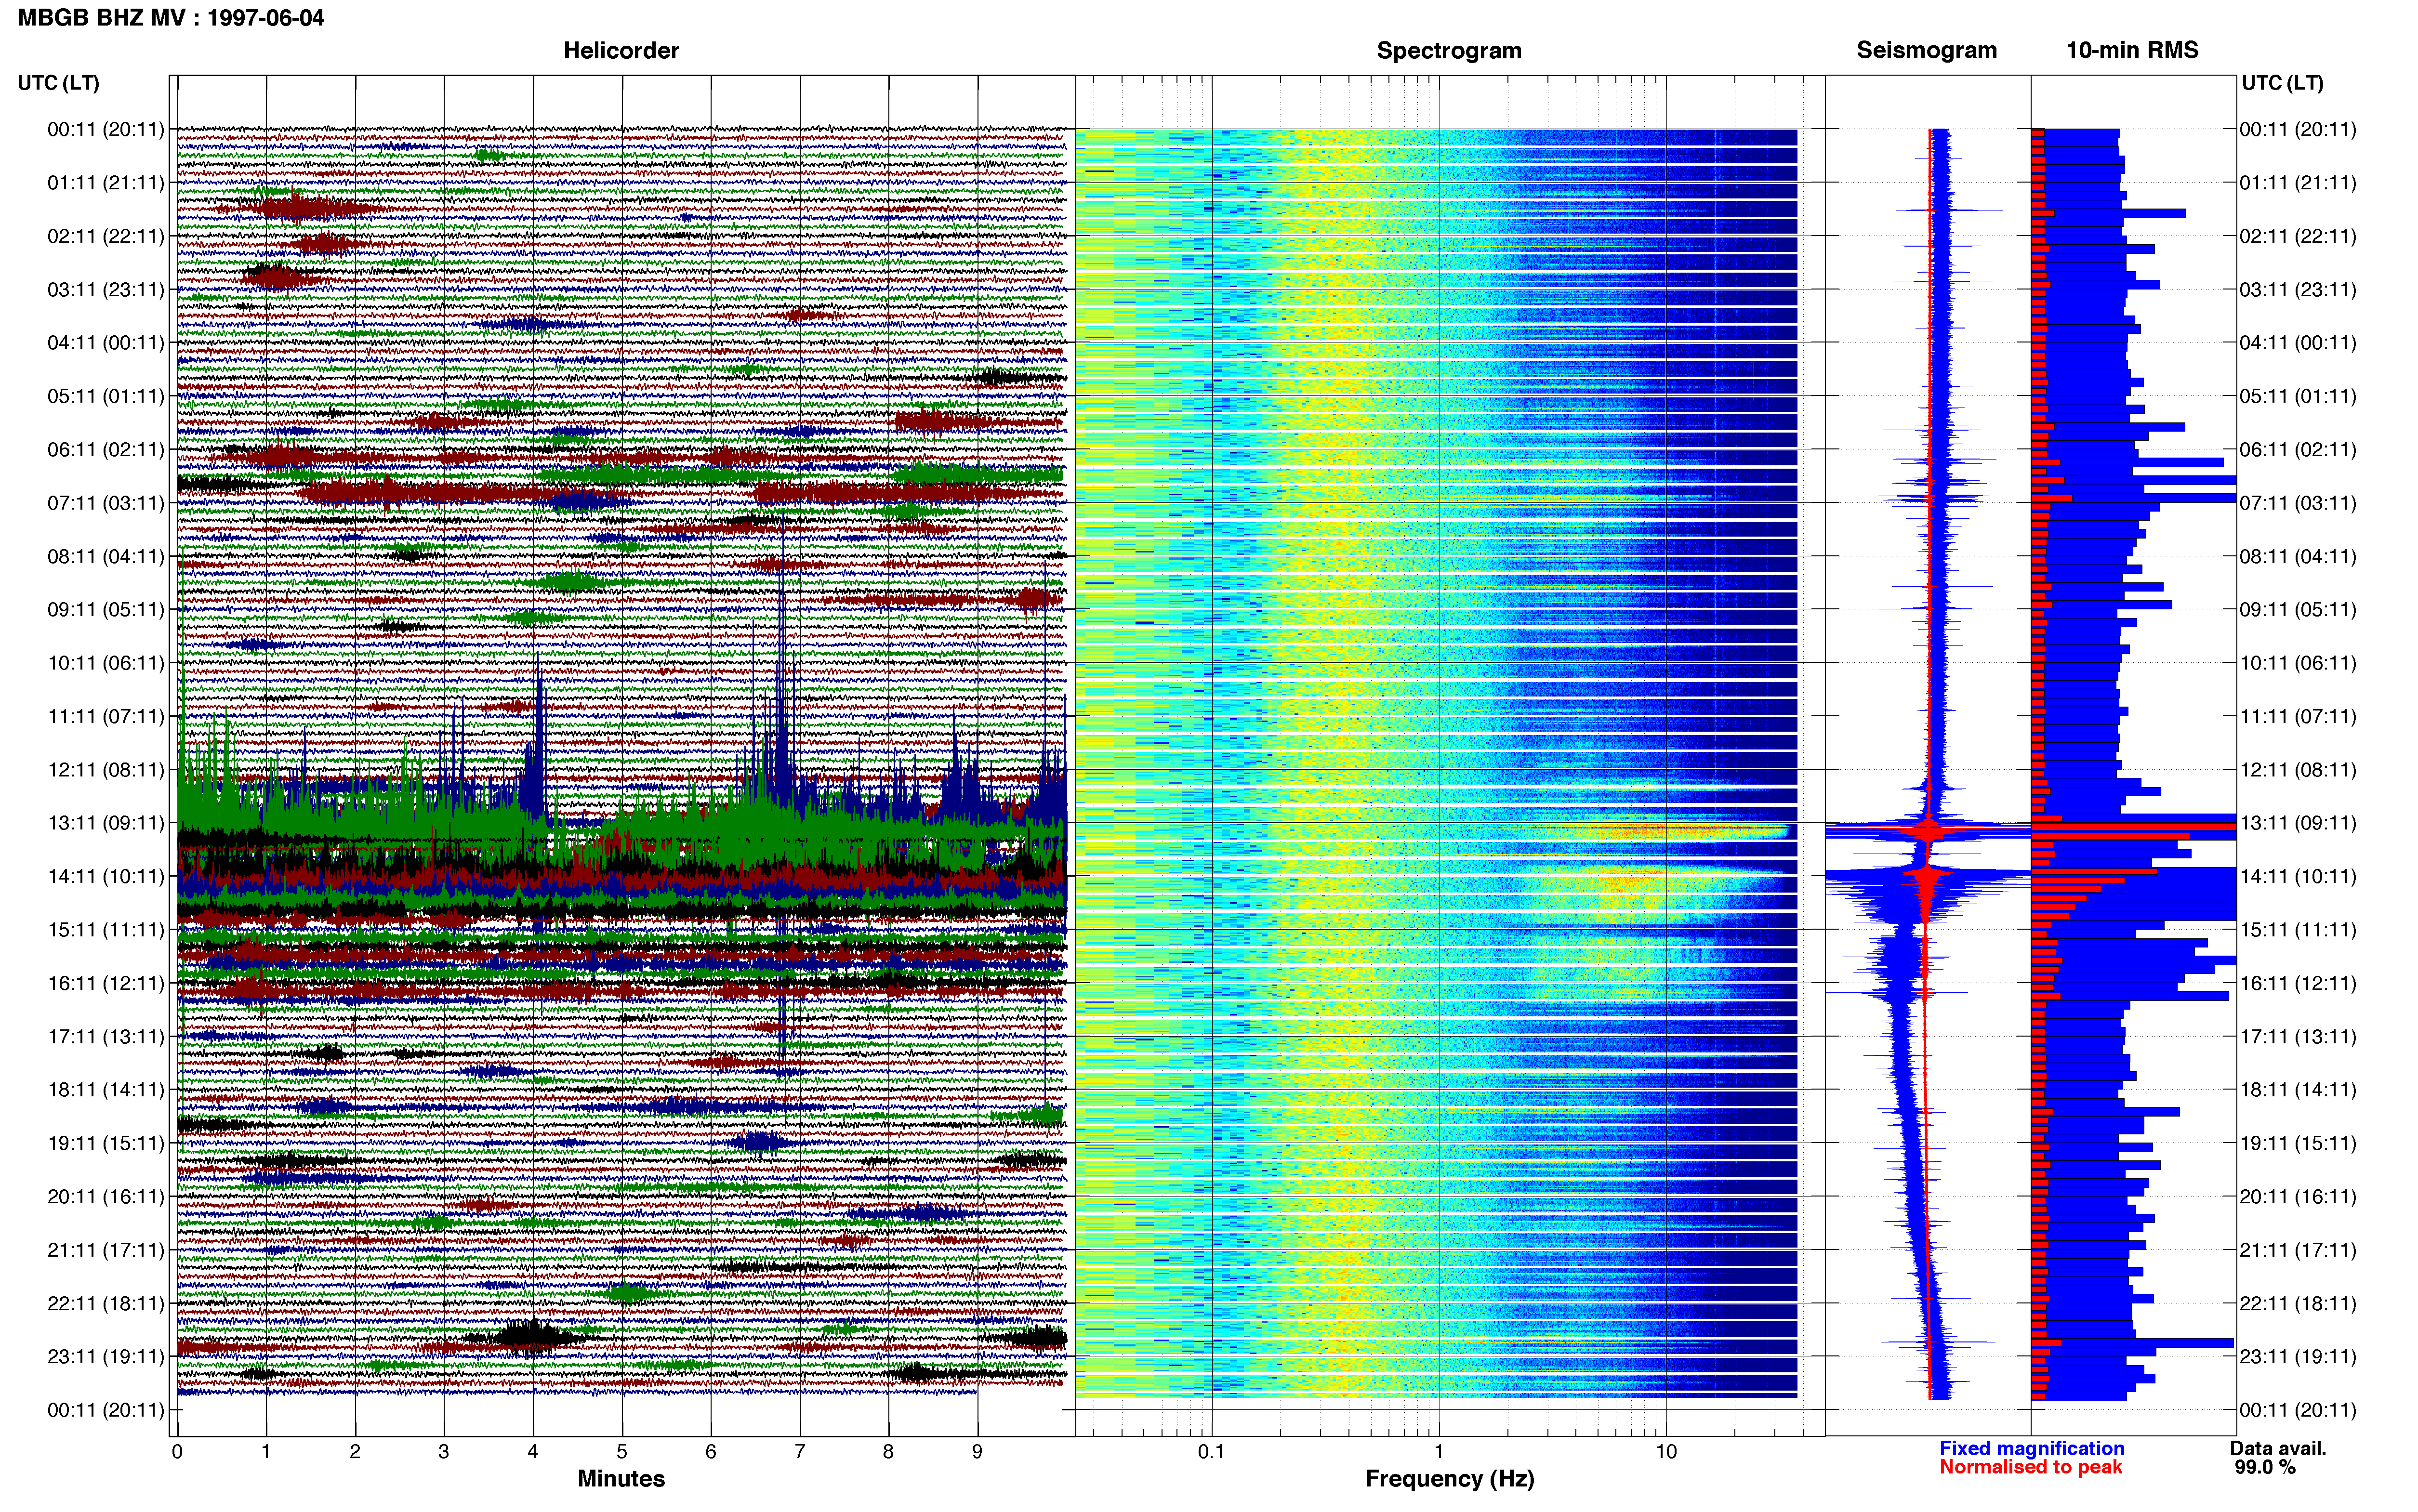Click left time label 17:11 (13:11)
This screenshot has height=1512, width=2418.
click(x=106, y=1036)
